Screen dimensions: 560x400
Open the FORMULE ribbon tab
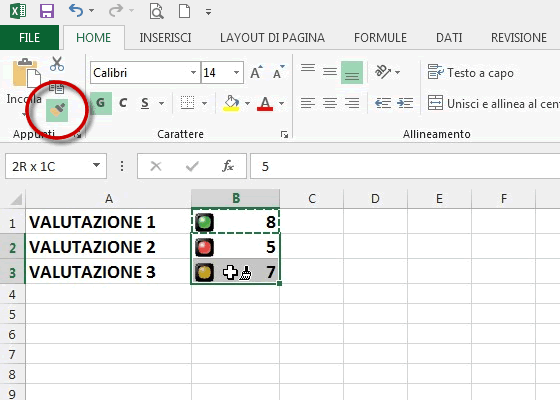coord(380,38)
